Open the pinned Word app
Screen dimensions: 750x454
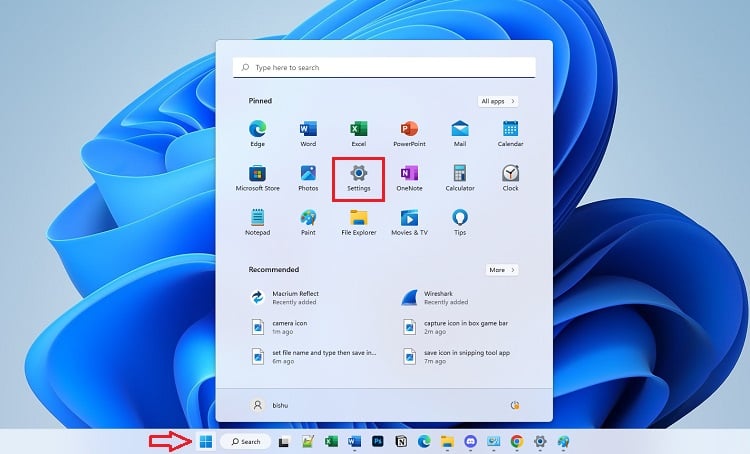click(308, 132)
